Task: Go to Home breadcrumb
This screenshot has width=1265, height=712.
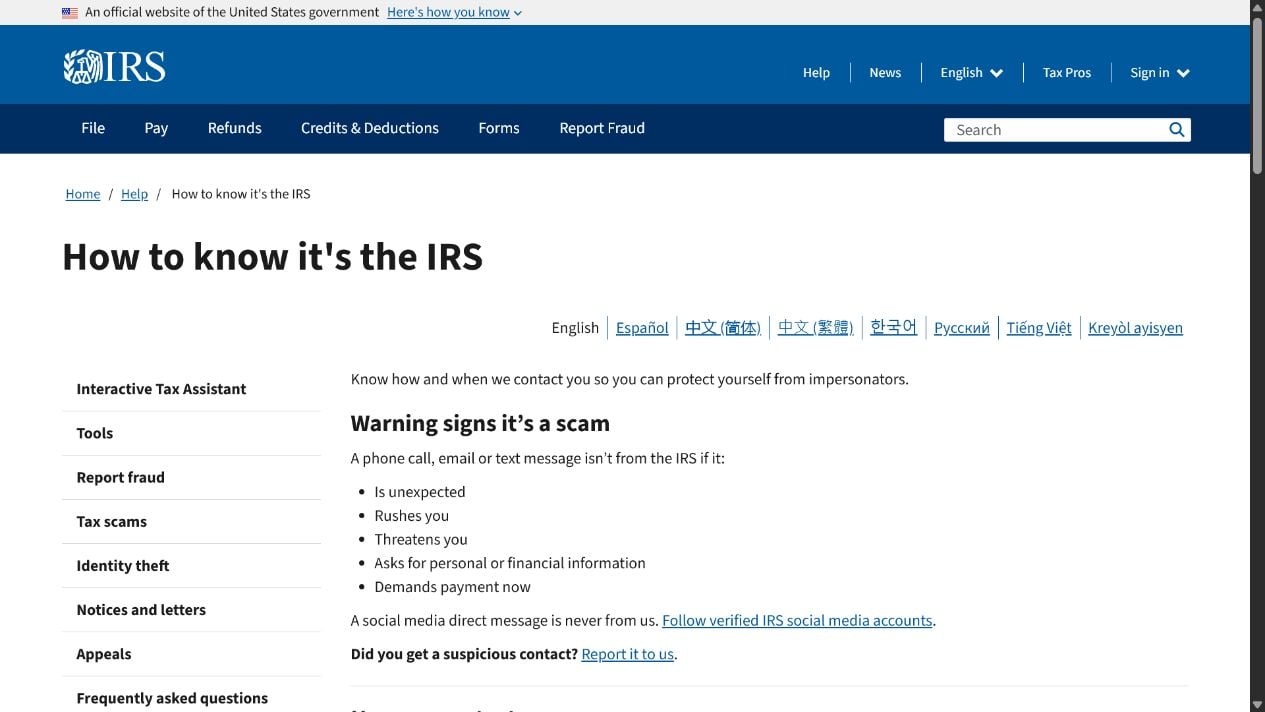Action: click(x=83, y=194)
